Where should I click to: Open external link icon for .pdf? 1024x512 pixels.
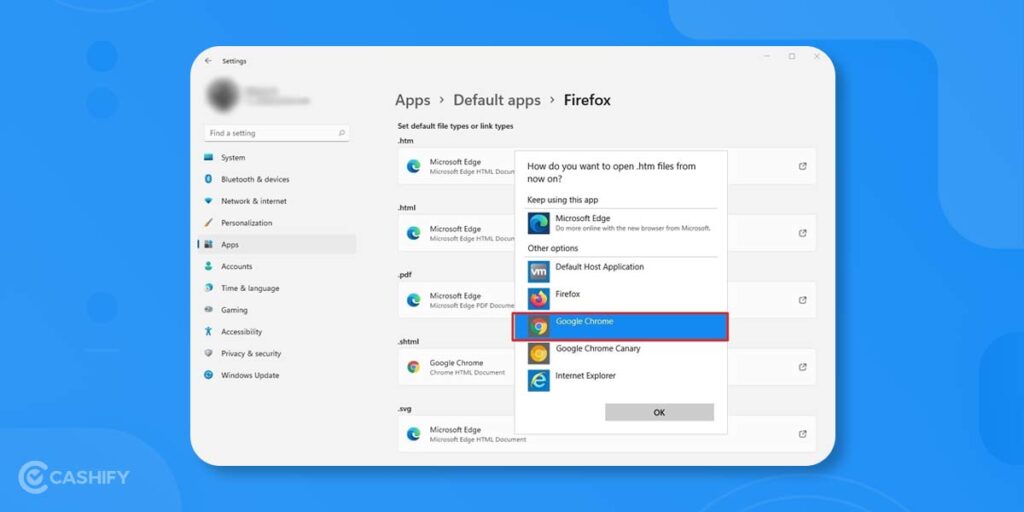(803, 300)
